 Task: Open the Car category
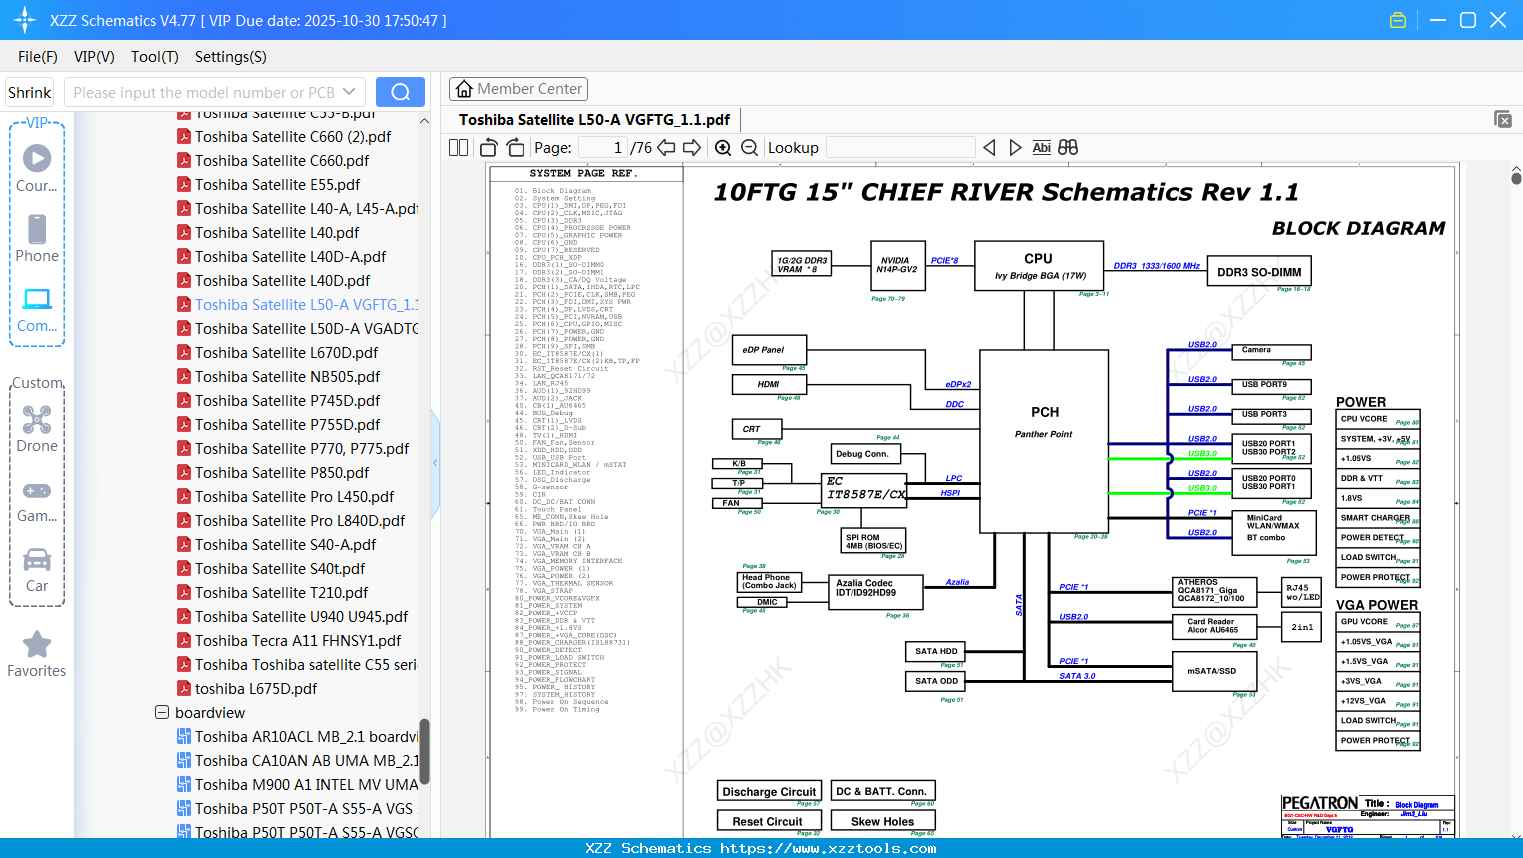[x=37, y=569]
